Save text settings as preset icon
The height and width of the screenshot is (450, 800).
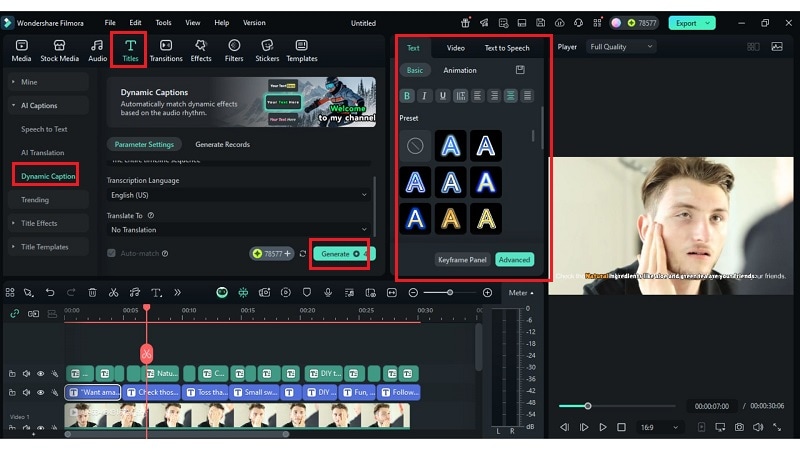(x=520, y=70)
